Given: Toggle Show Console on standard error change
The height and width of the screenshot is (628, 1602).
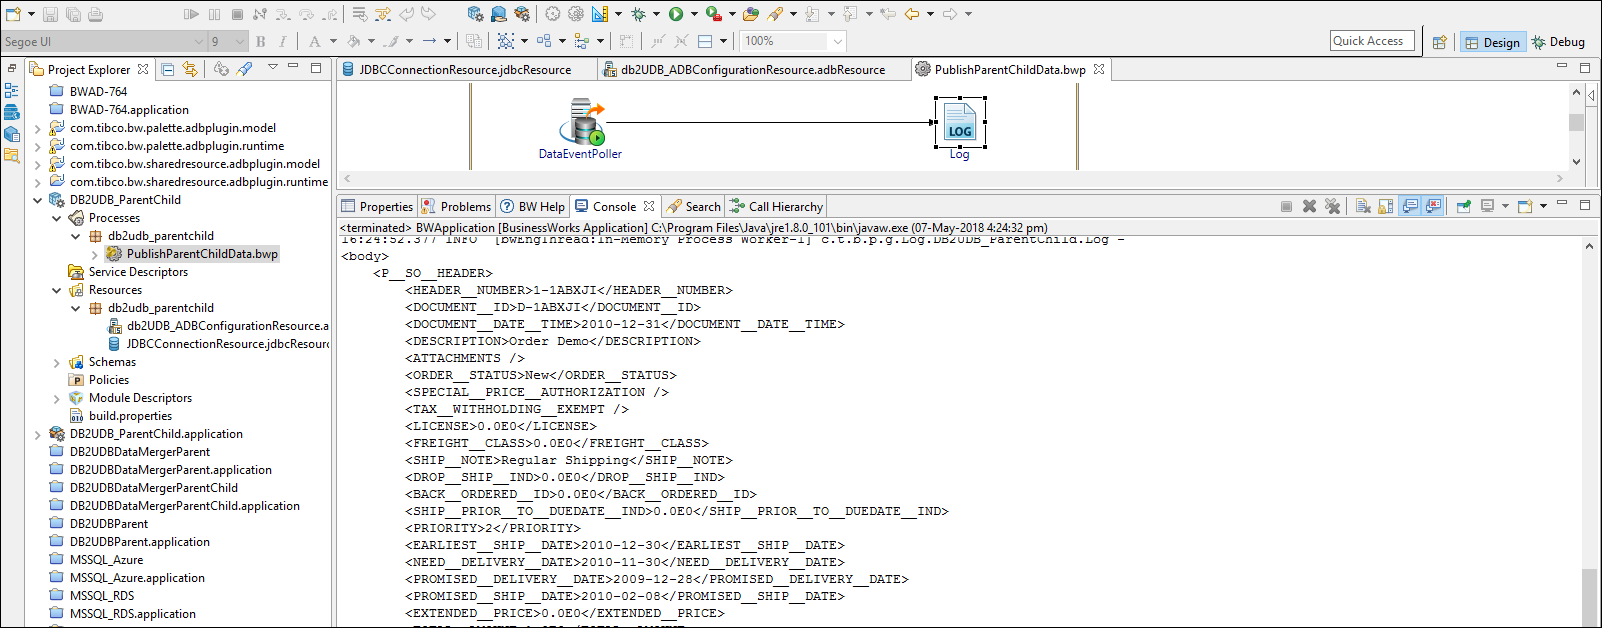Looking at the screenshot, I should (x=1433, y=206).
